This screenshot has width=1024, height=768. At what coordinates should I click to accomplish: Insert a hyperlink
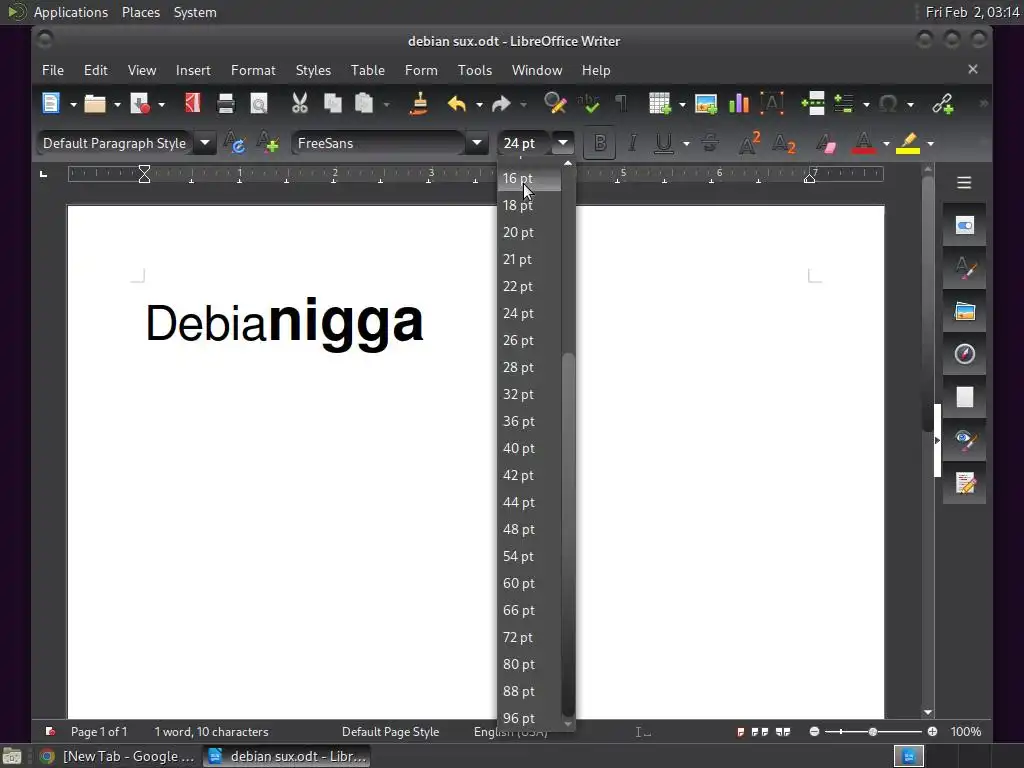[943, 103]
